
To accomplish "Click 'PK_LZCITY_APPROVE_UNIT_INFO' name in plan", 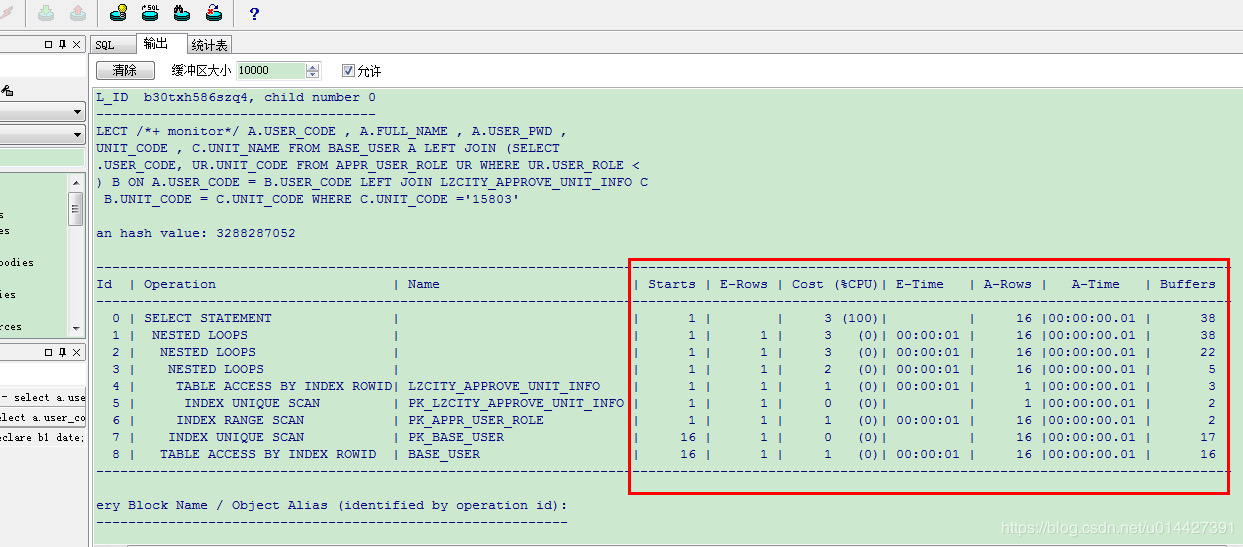I will [516, 403].
